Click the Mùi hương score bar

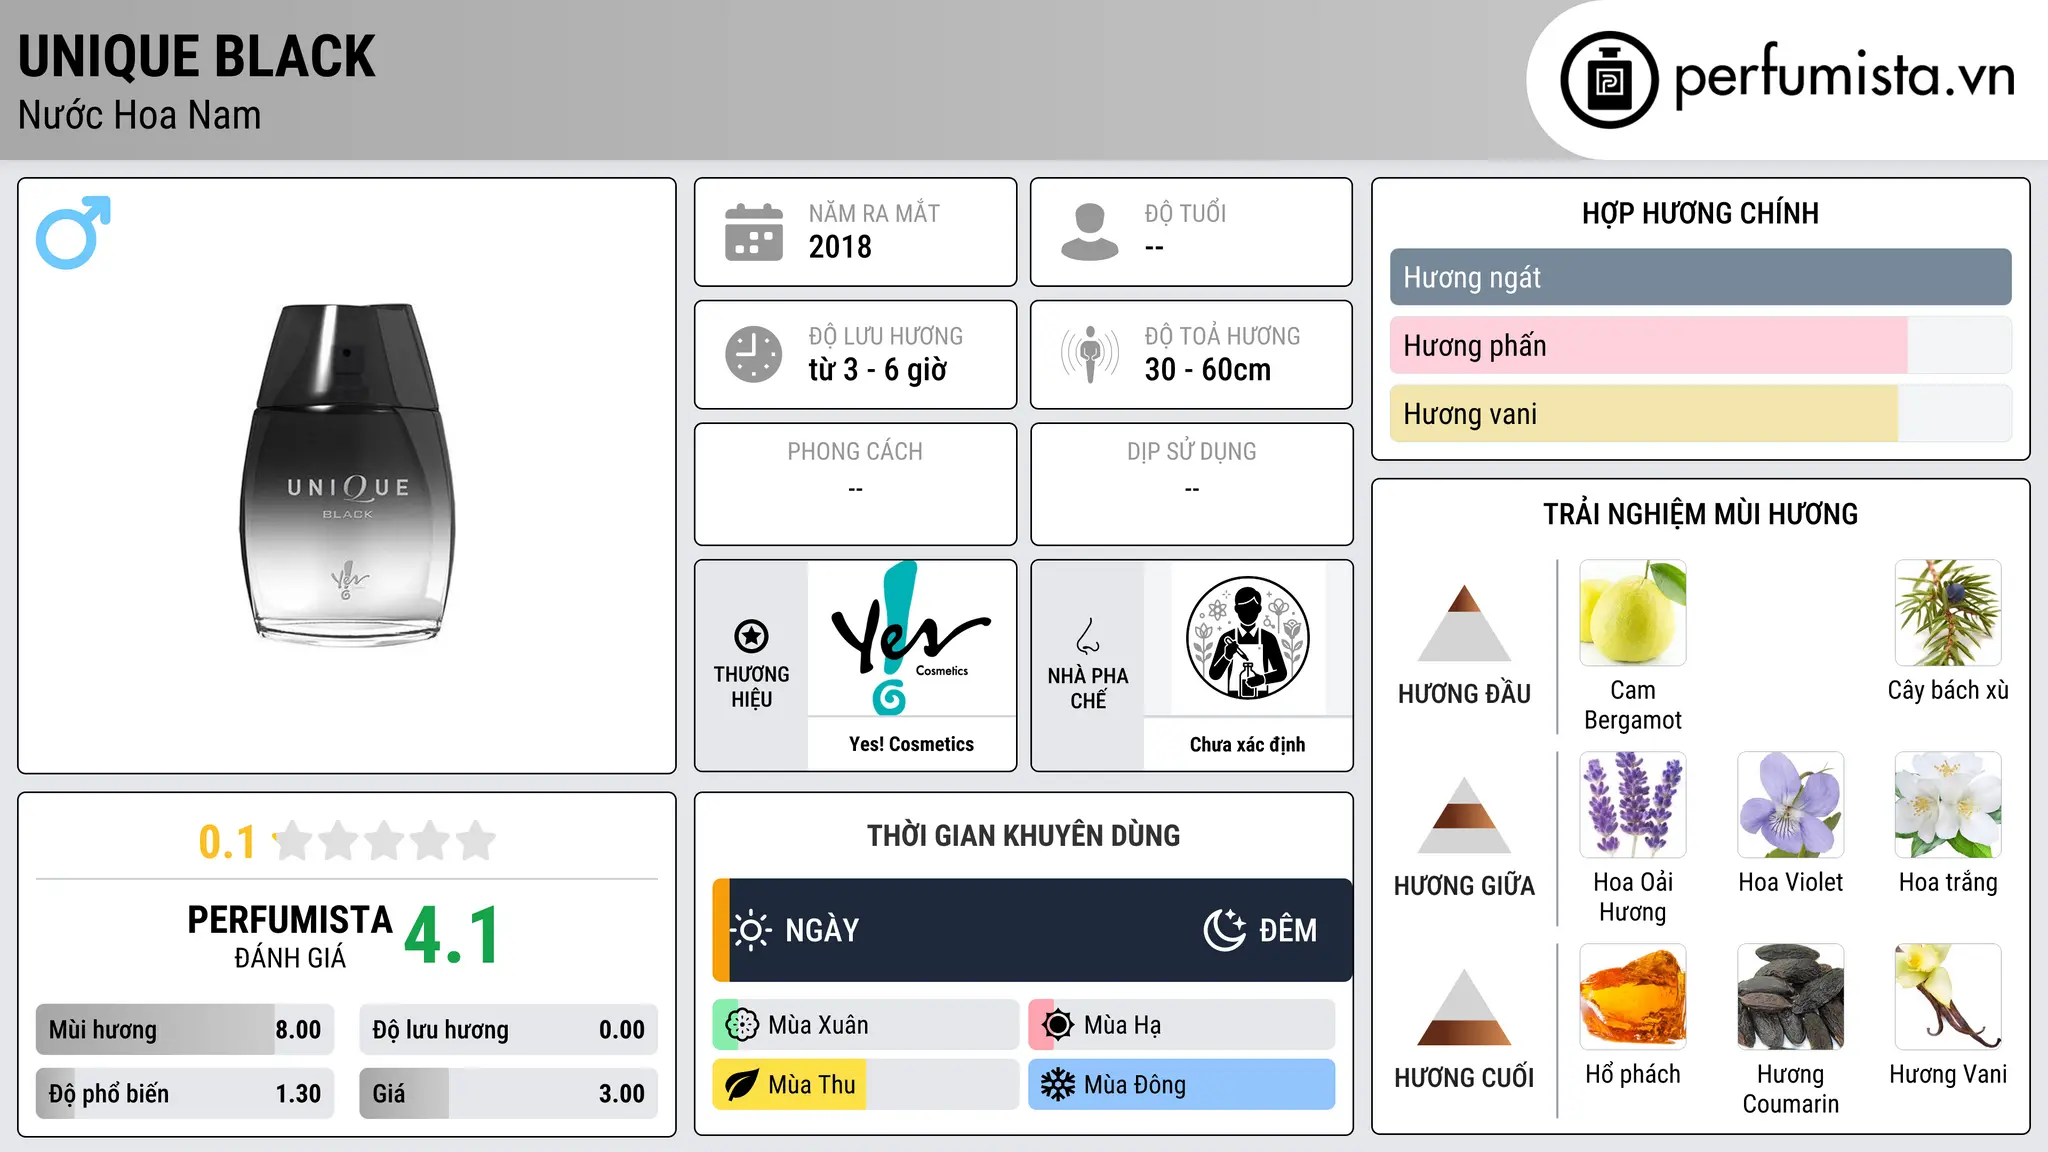coord(185,1029)
